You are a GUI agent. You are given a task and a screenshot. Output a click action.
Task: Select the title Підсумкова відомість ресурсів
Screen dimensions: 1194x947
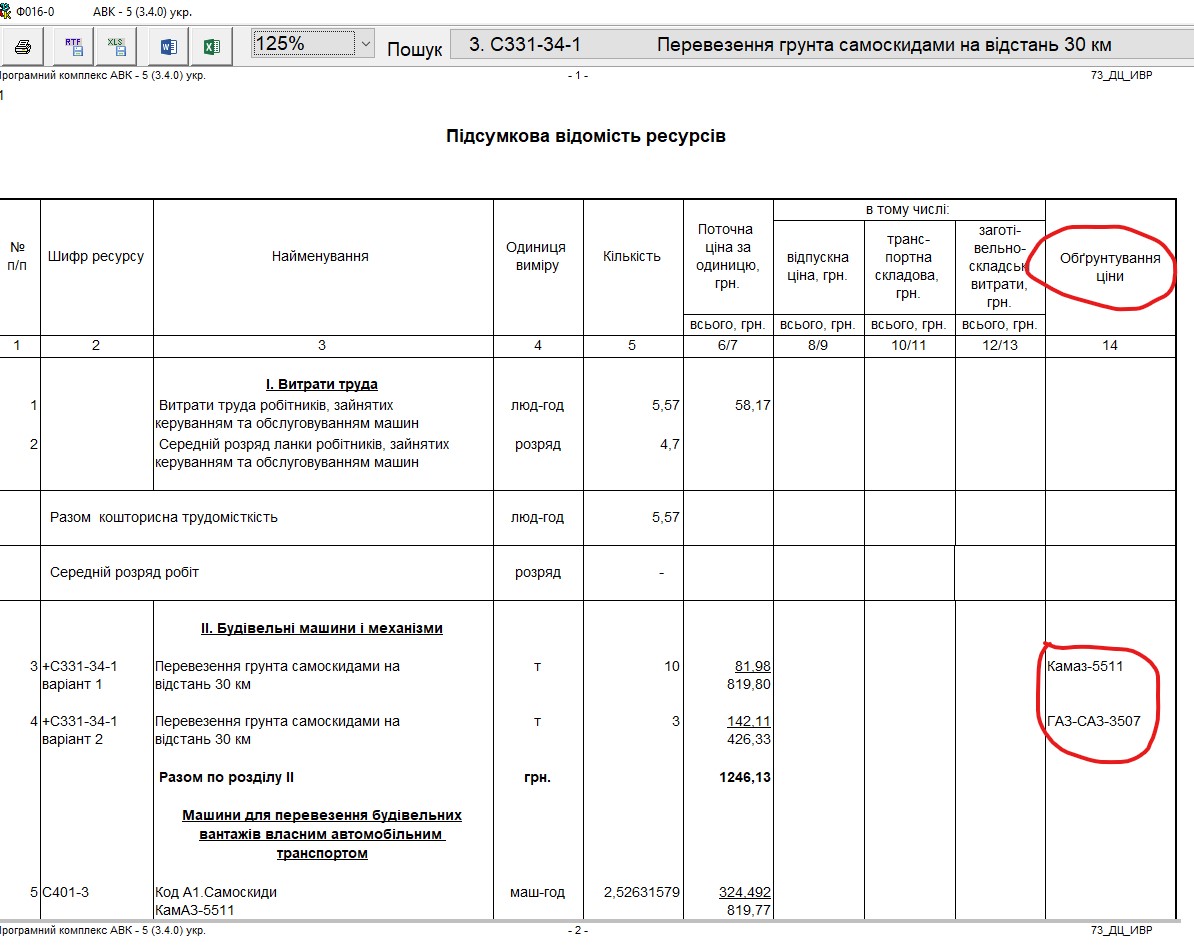coord(586,136)
